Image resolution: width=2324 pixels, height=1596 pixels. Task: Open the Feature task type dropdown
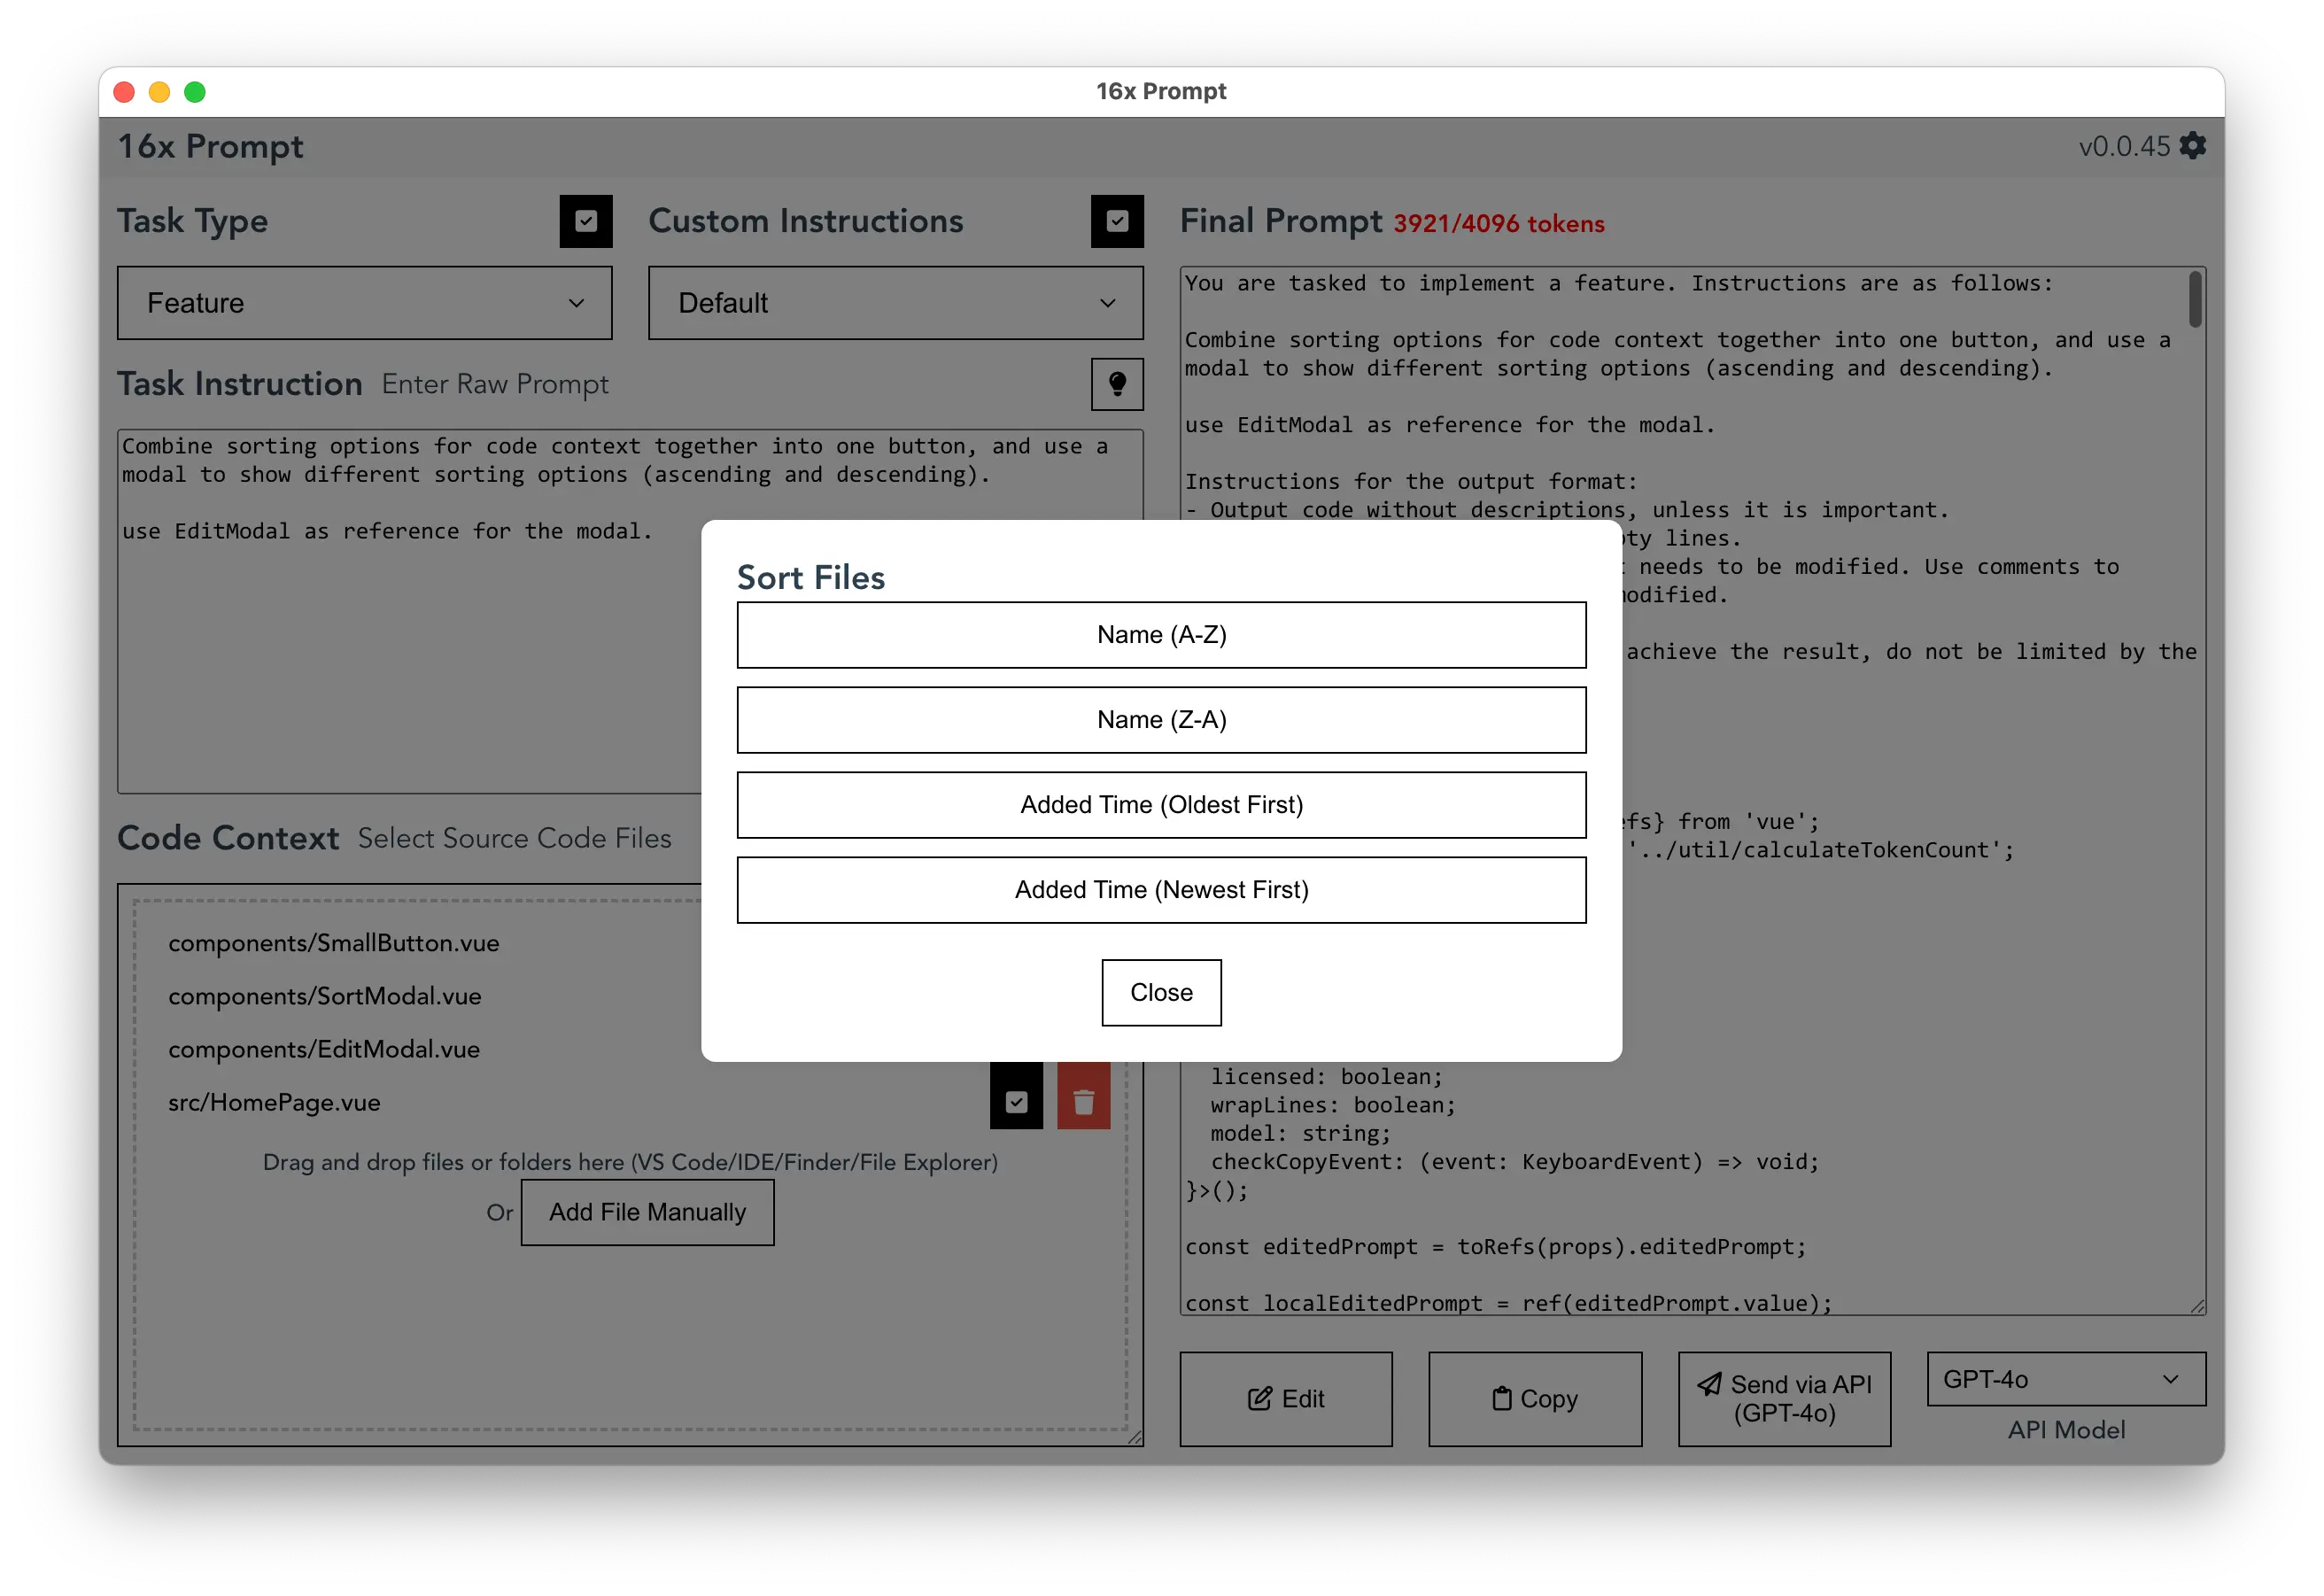click(365, 303)
